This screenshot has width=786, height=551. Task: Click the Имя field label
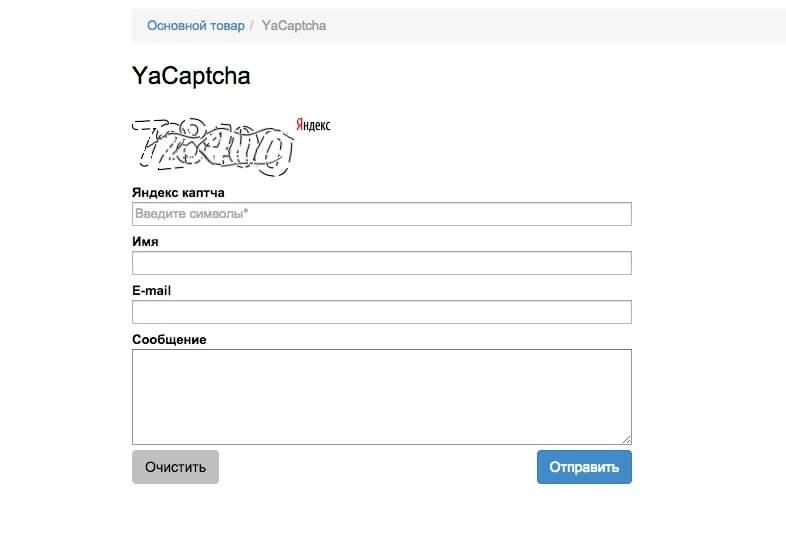[145, 242]
